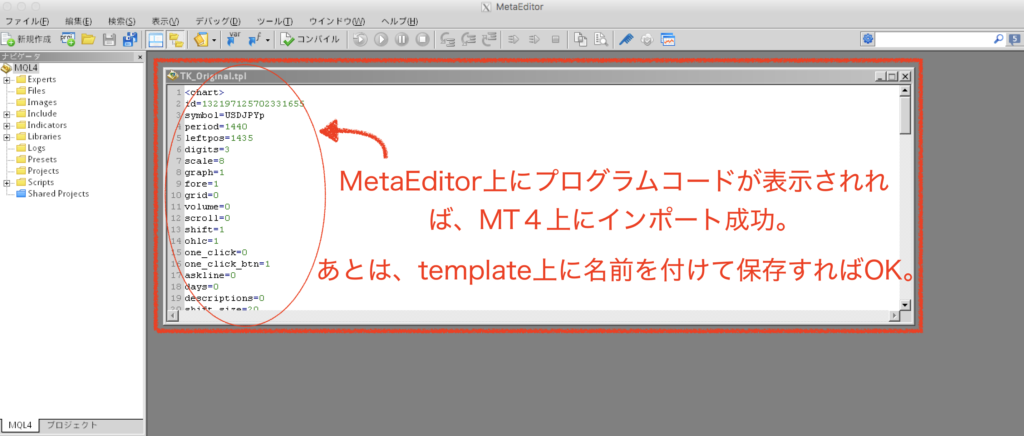Screen dimensions: 1024x436
Task: Toggle the Navigator panel view button
Action: [155, 39]
